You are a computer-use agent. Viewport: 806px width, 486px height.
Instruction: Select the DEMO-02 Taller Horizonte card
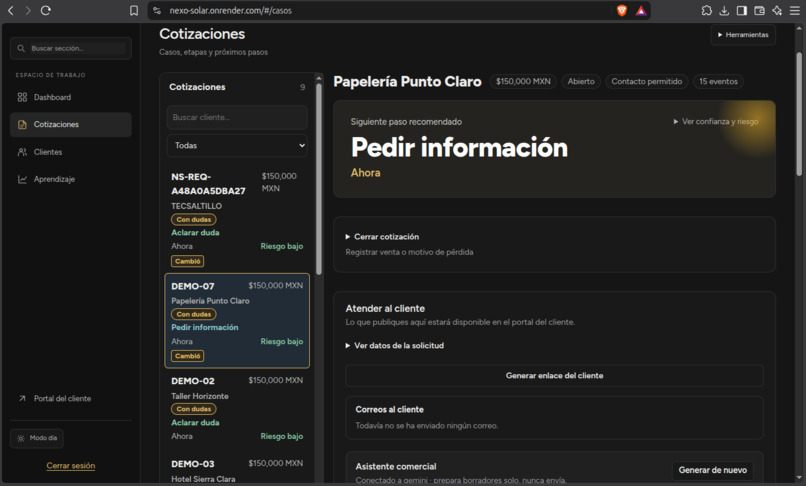tap(237, 408)
